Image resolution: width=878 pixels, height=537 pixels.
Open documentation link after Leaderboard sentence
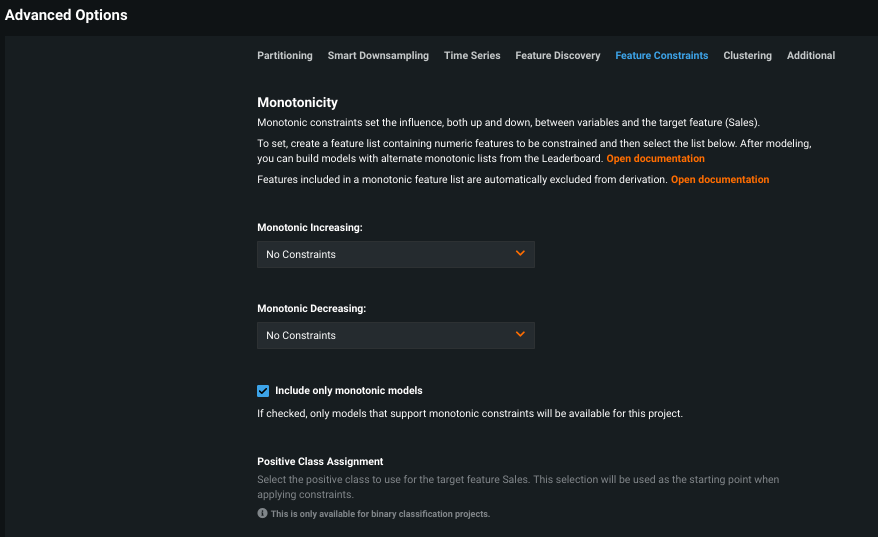(655, 159)
